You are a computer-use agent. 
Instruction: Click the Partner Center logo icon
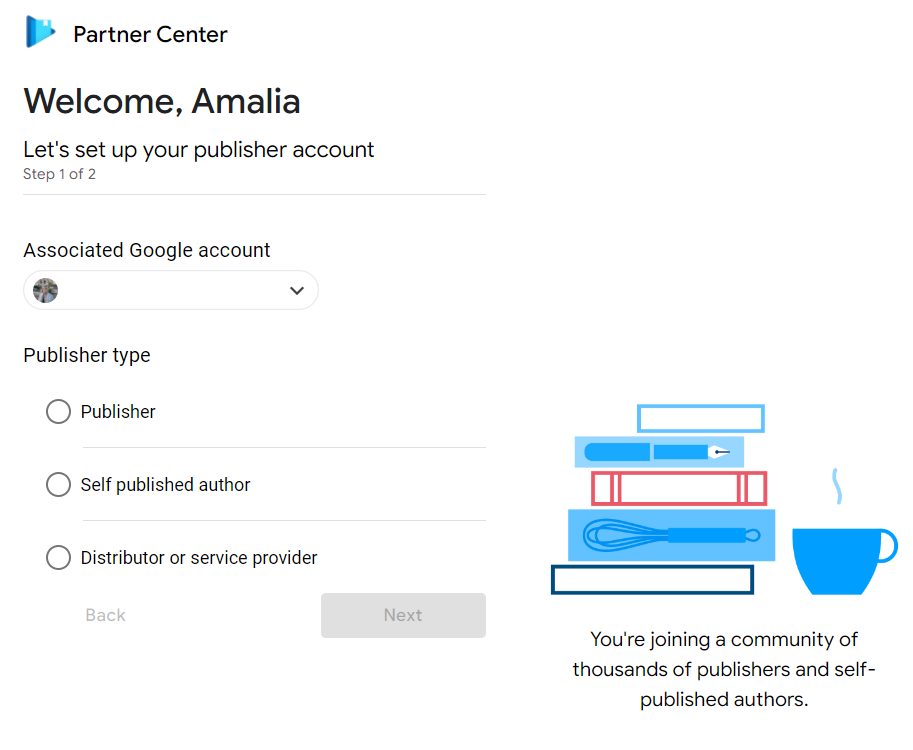click(x=38, y=31)
